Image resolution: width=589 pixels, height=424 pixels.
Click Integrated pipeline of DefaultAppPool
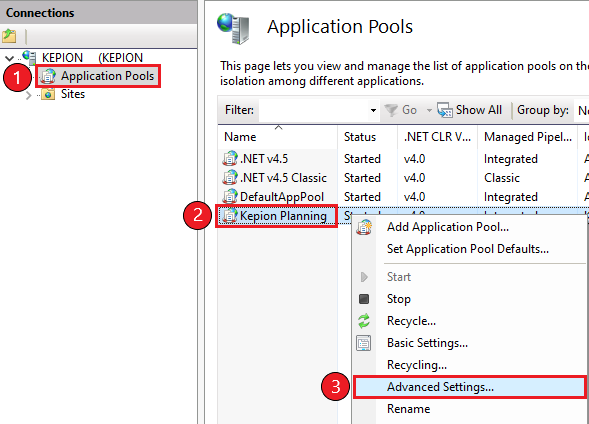tap(510, 197)
